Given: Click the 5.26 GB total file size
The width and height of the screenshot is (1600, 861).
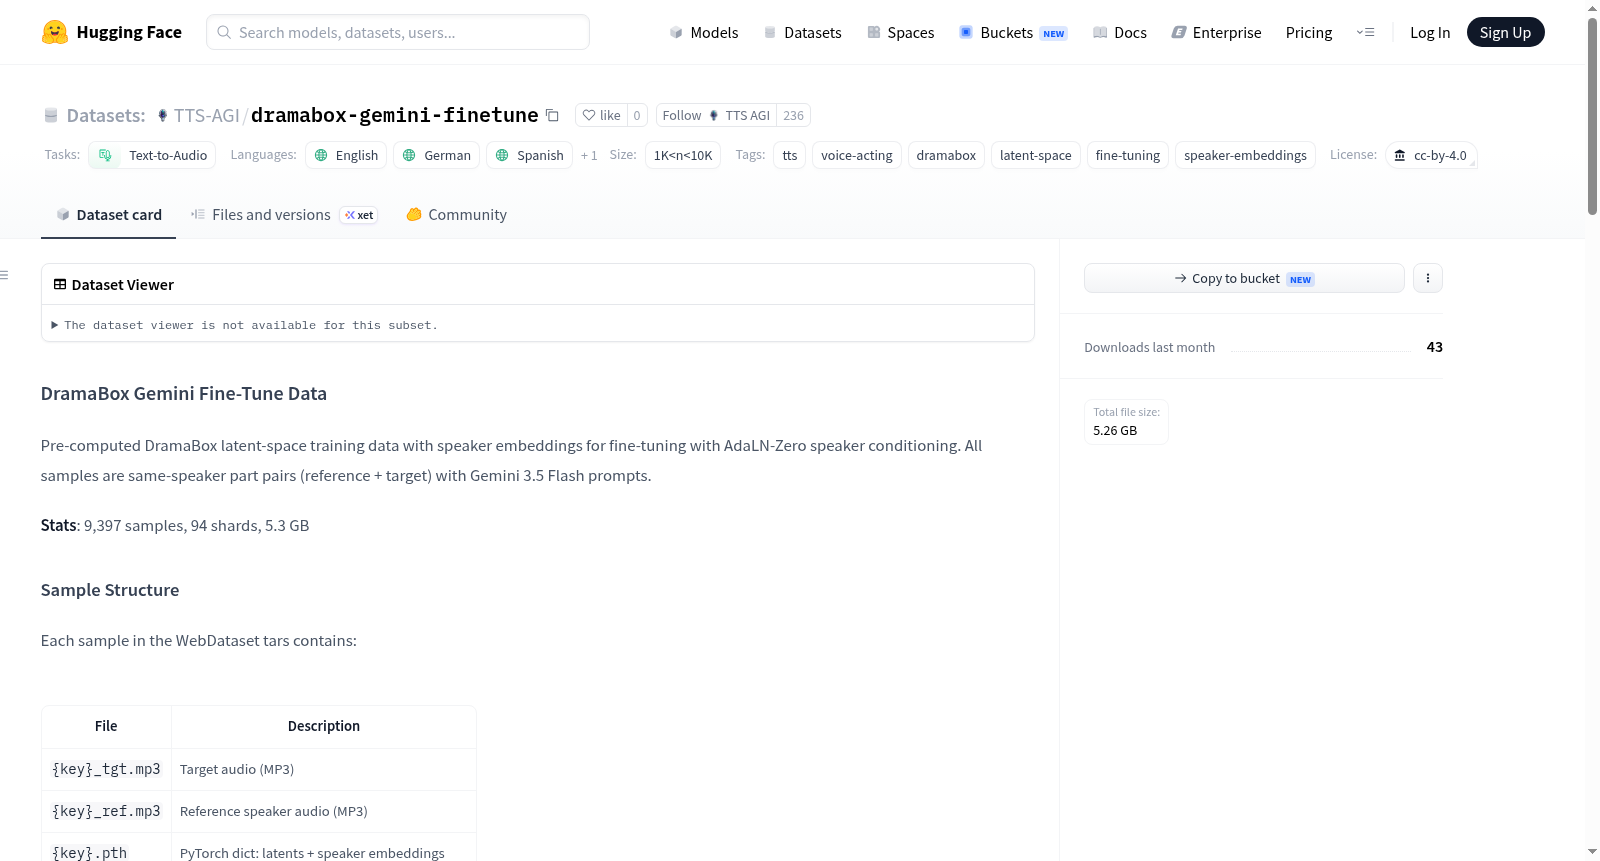Looking at the screenshot, I should coord(1115,431).
